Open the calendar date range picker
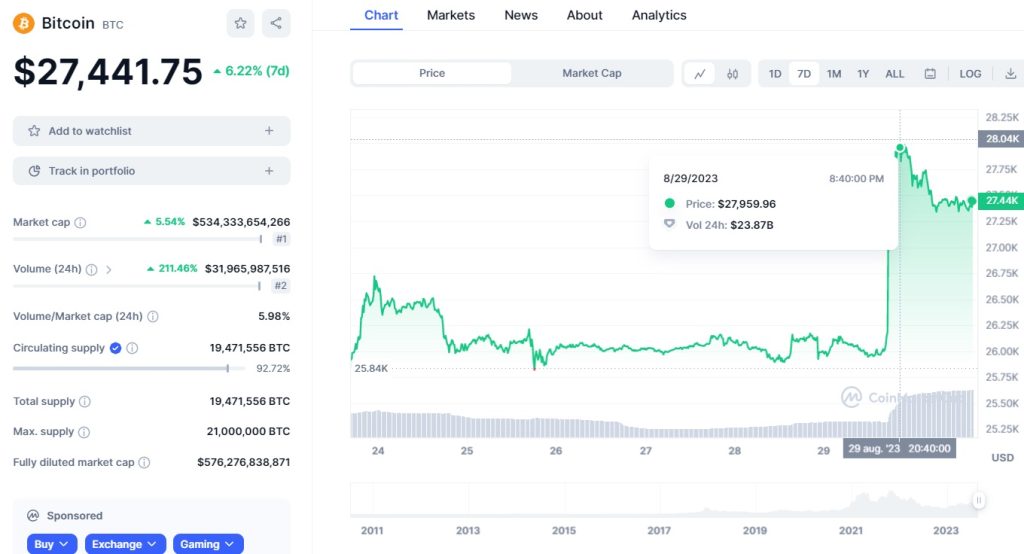 930,74
